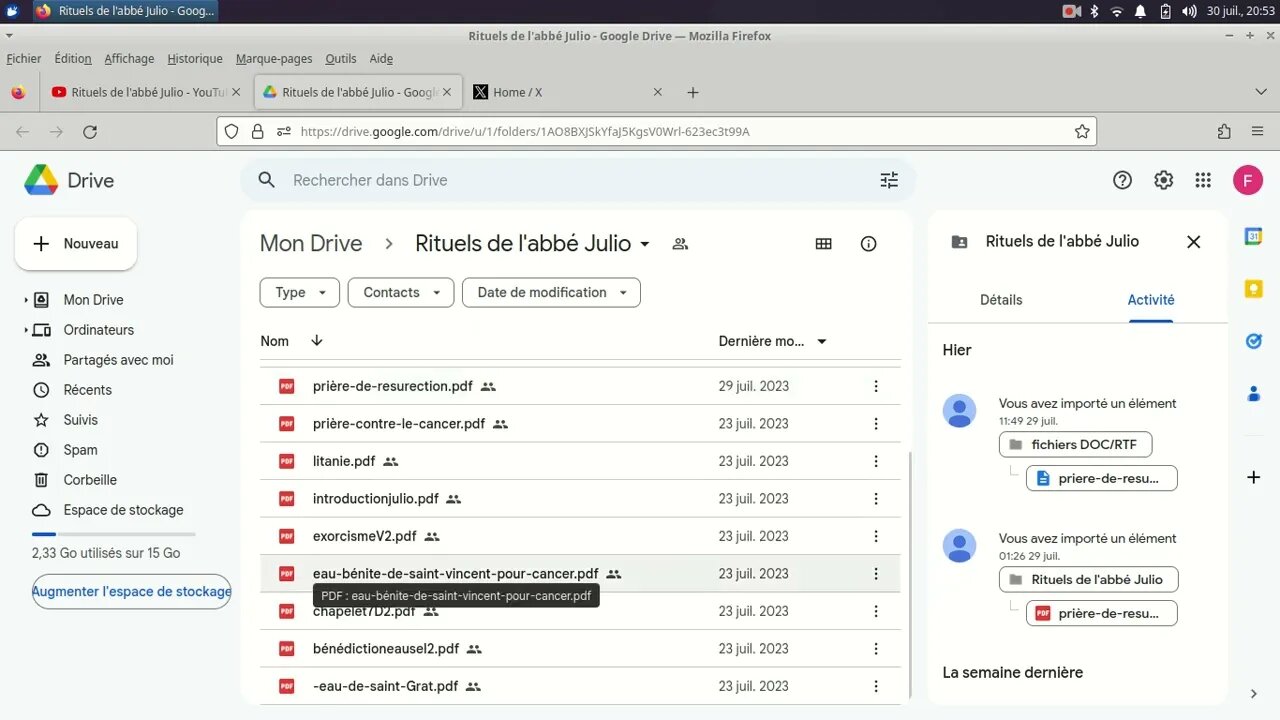Open Partagés avec moi in sidebar

click(x=118, y=360)
